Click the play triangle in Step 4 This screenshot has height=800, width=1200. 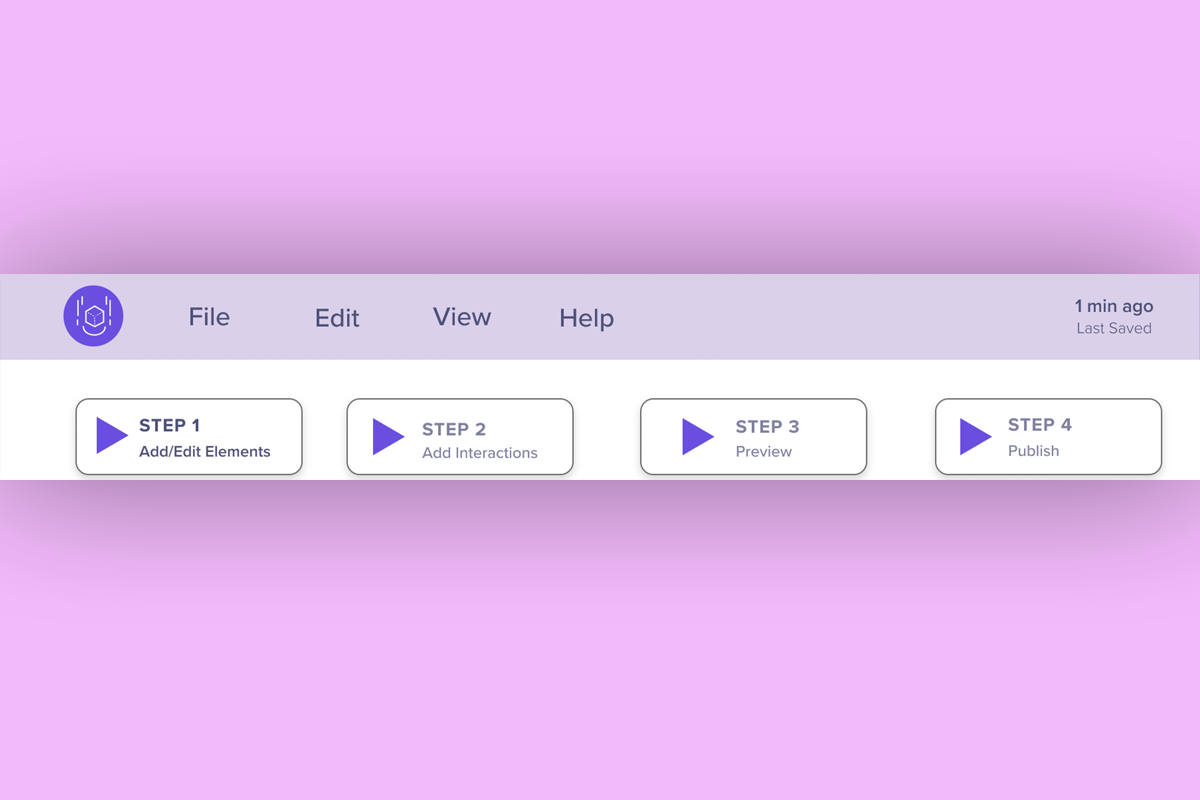[x=974, y=437]
